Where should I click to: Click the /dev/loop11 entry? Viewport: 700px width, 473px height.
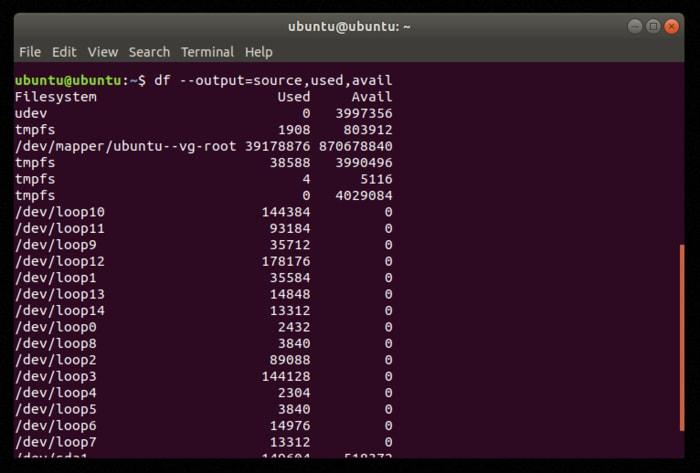pyautogui.click(x=60, y=228)
